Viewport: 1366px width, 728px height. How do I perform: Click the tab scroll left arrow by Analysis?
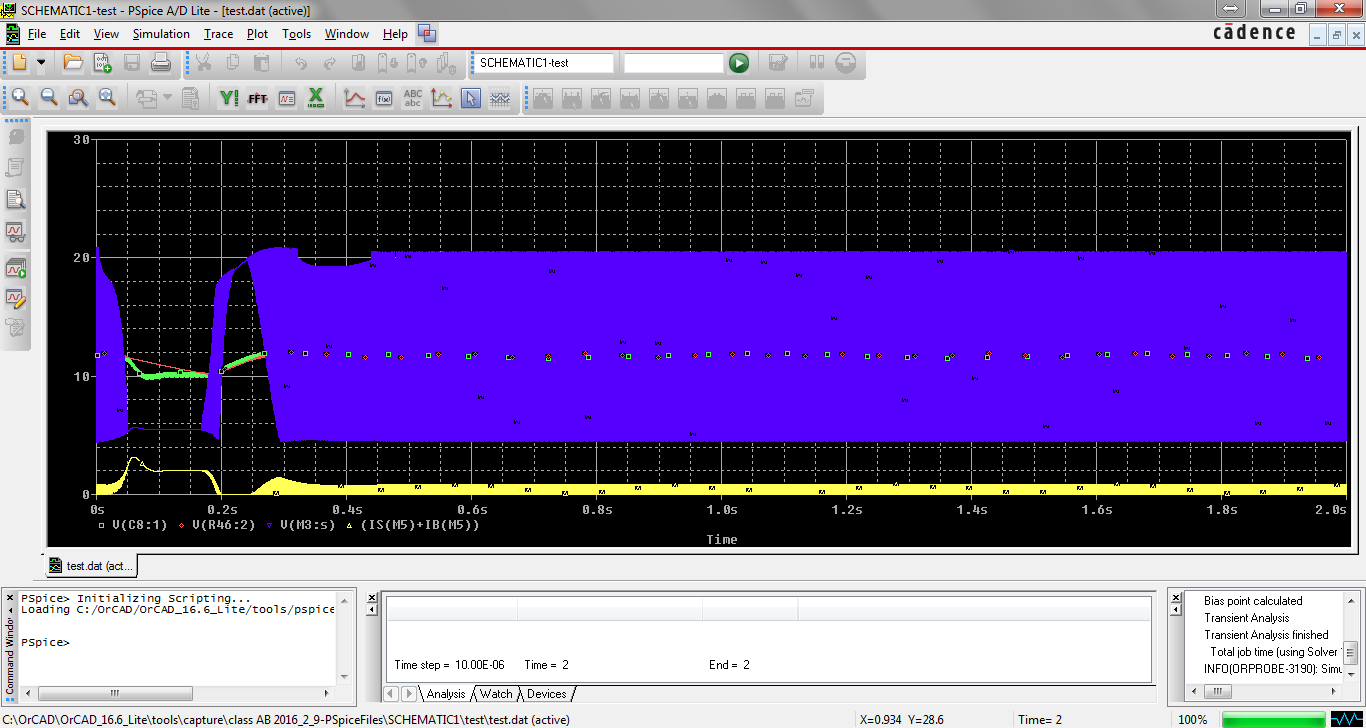[392, 694]
